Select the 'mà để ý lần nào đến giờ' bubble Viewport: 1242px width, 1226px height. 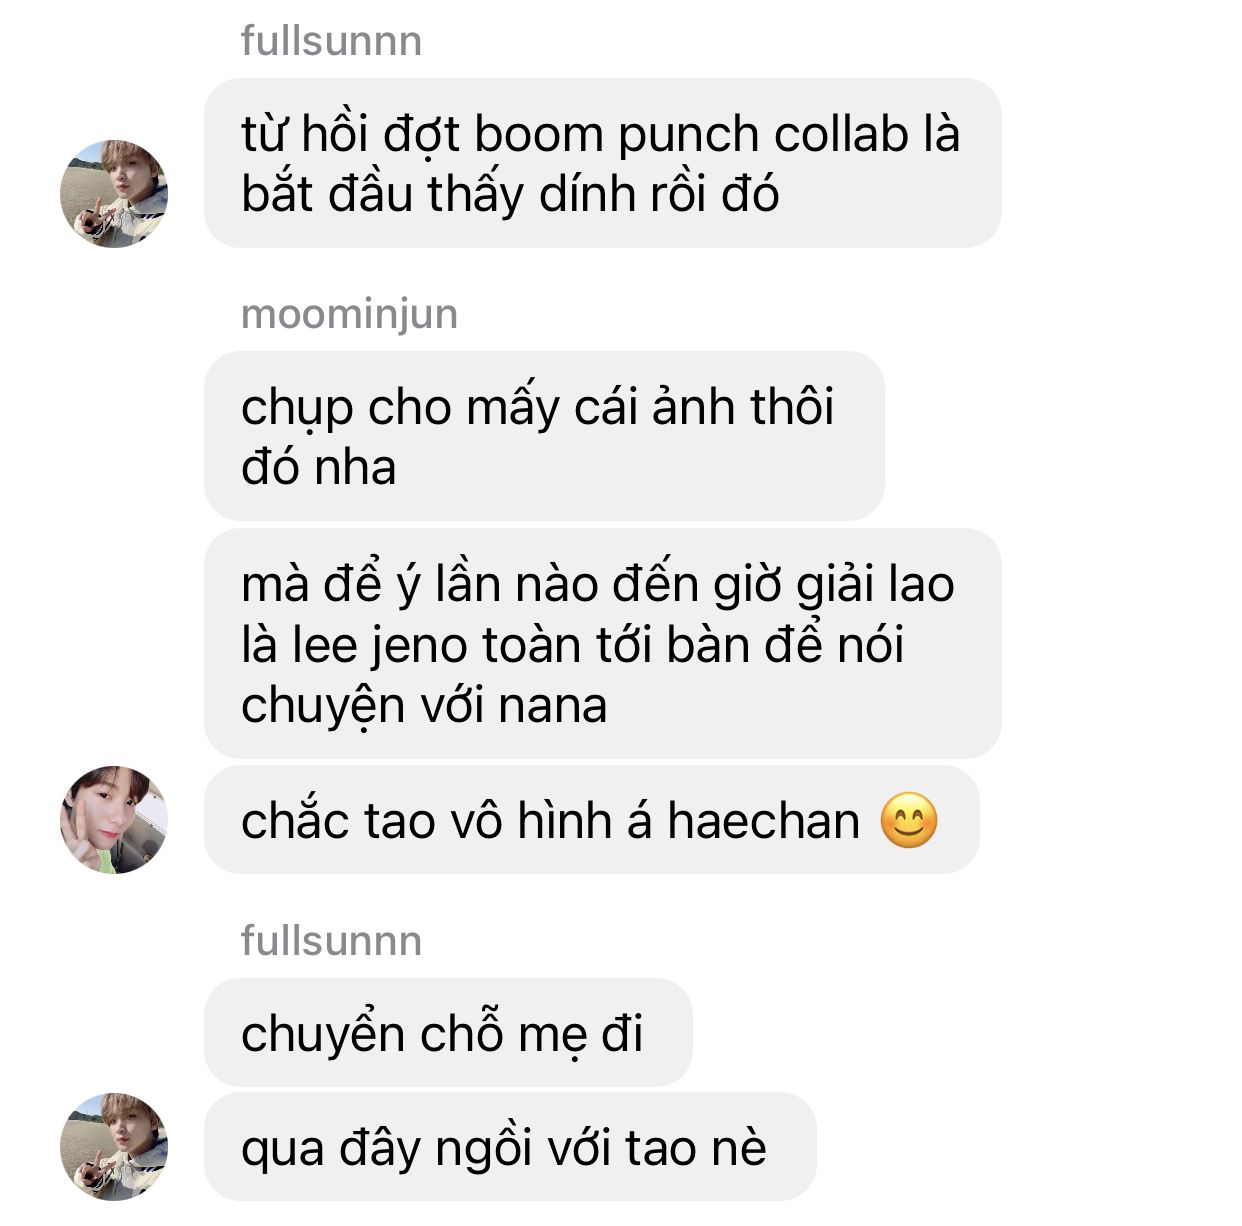click(x=602, y=644)
